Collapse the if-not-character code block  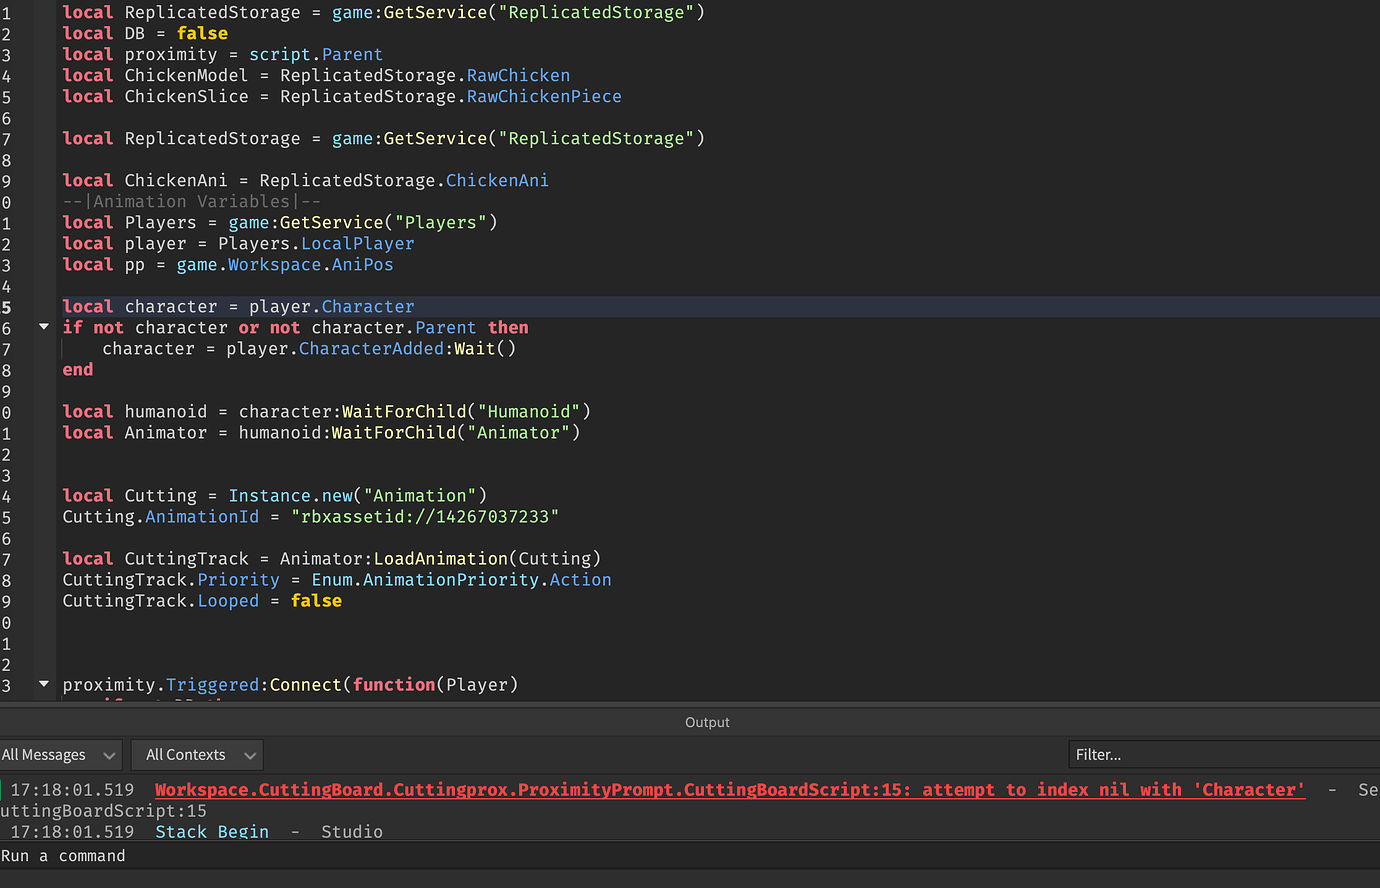(43, 326)
